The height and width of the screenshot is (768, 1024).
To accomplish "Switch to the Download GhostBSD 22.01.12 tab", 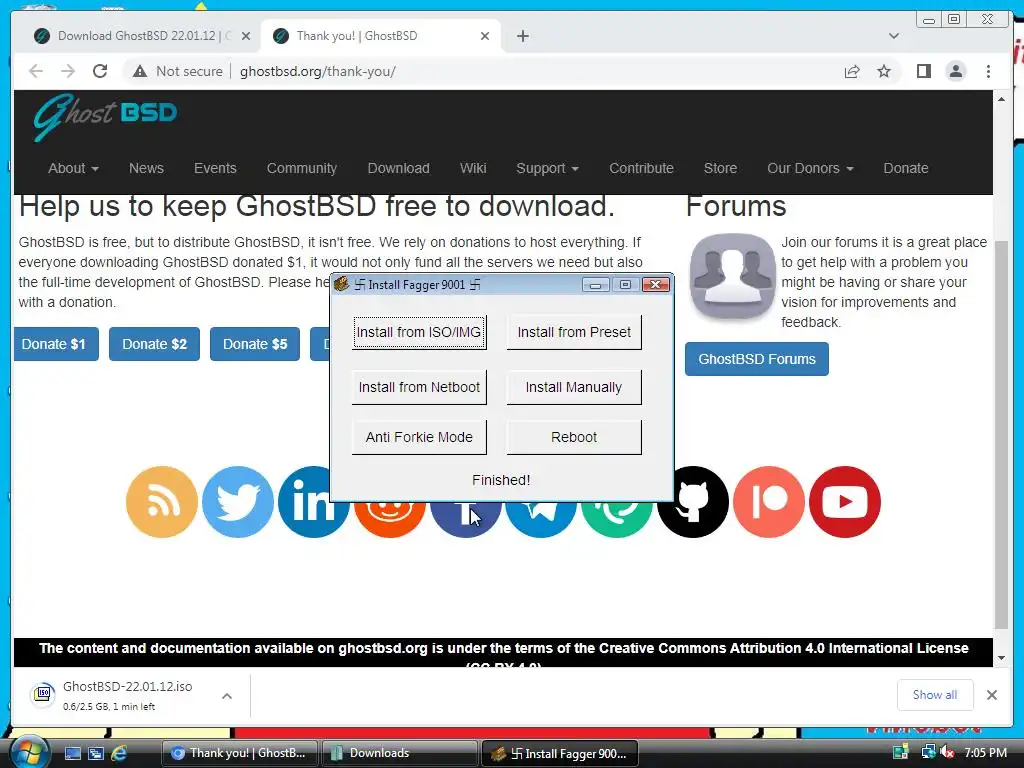I will [142, 36].
